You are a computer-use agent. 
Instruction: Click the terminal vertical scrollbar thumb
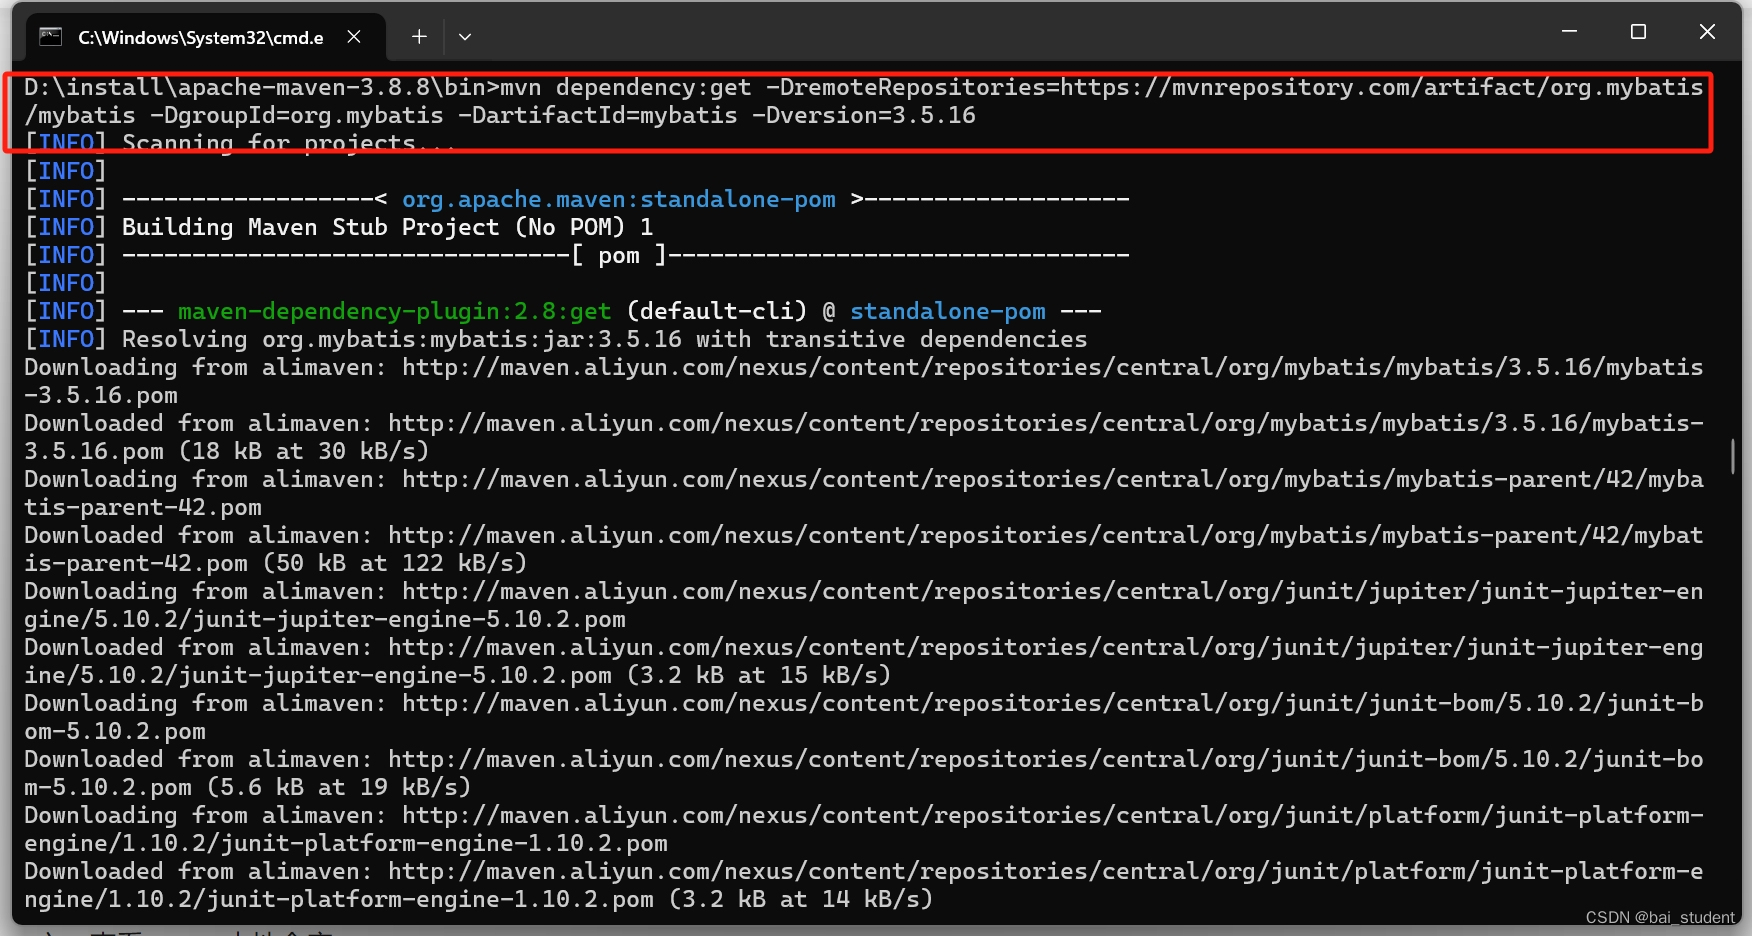1733,455
